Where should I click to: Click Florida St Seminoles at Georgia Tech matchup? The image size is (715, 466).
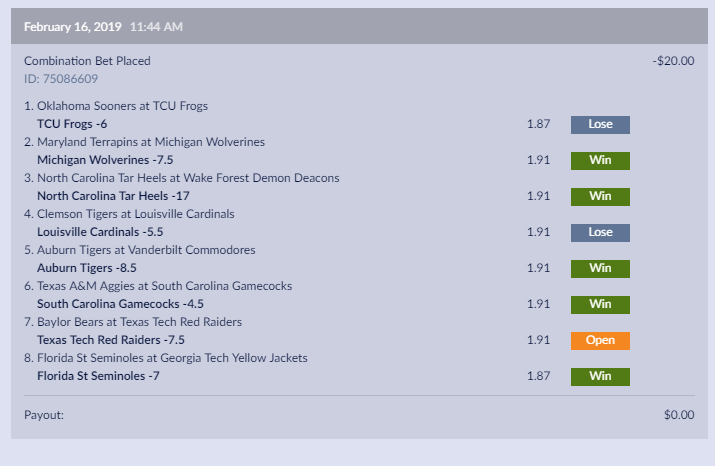tap(165, 358)
